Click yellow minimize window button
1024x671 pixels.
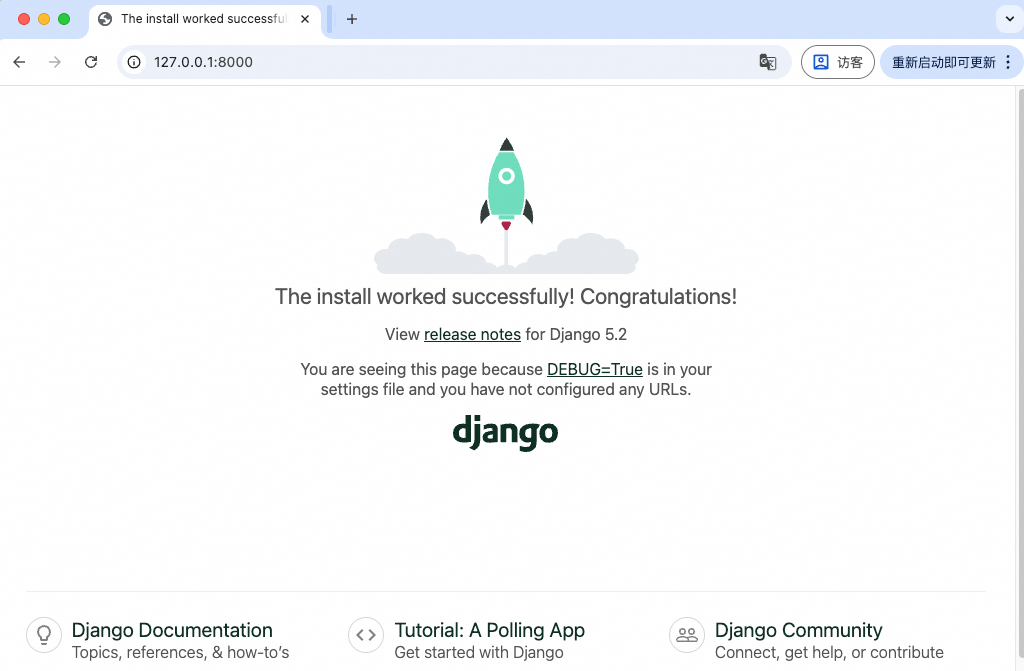44,19
